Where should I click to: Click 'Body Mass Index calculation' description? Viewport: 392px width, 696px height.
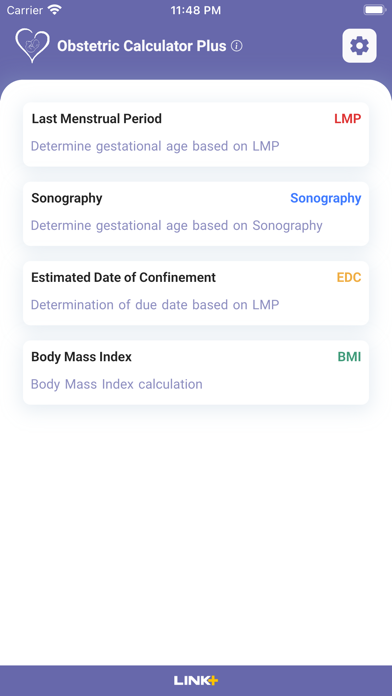coord(116,384)
